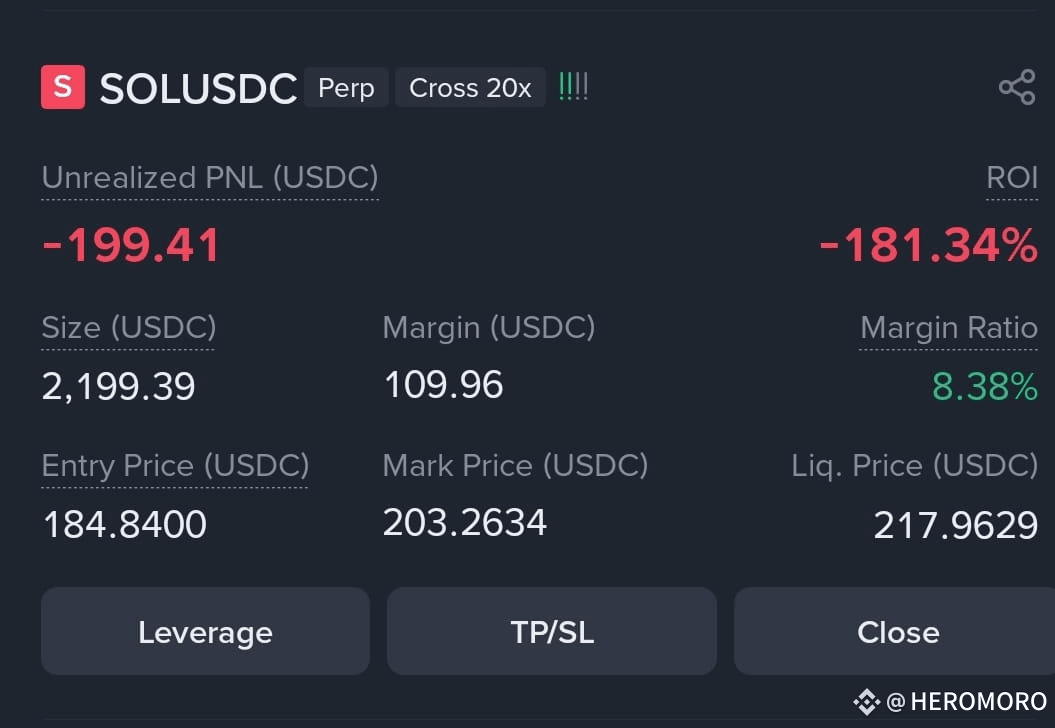The width and height of the screenshot is (1055, 728).
Task: Tap the -181.34% ROI value
Action: coord(929,245)
